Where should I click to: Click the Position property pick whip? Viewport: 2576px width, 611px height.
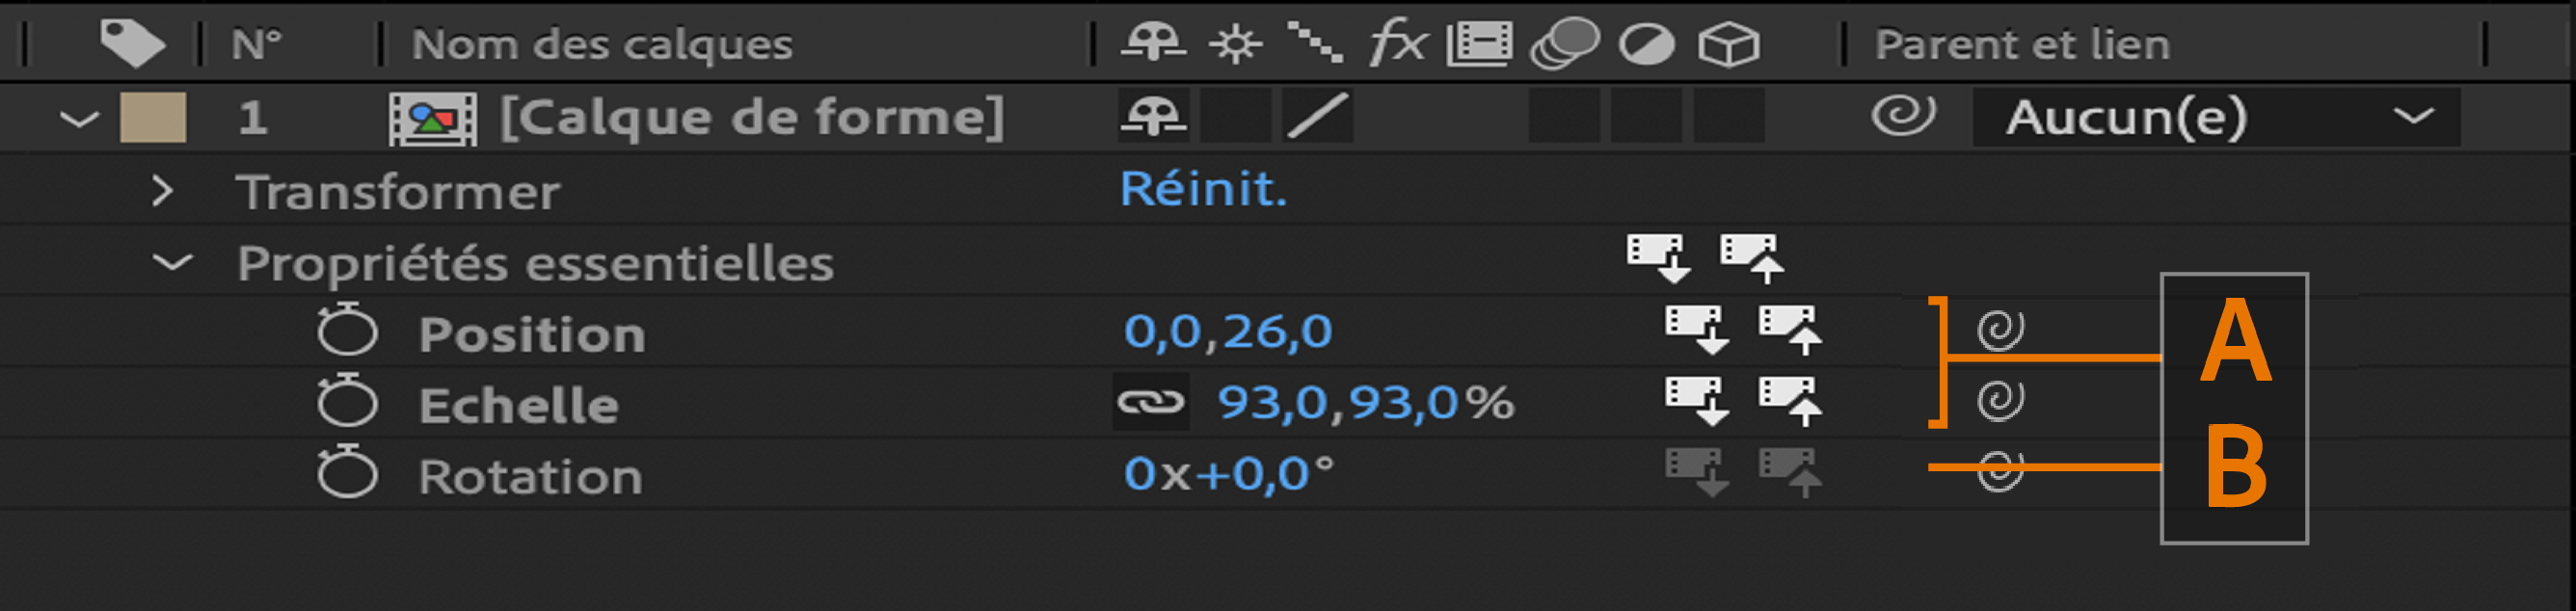[2000, 329]
